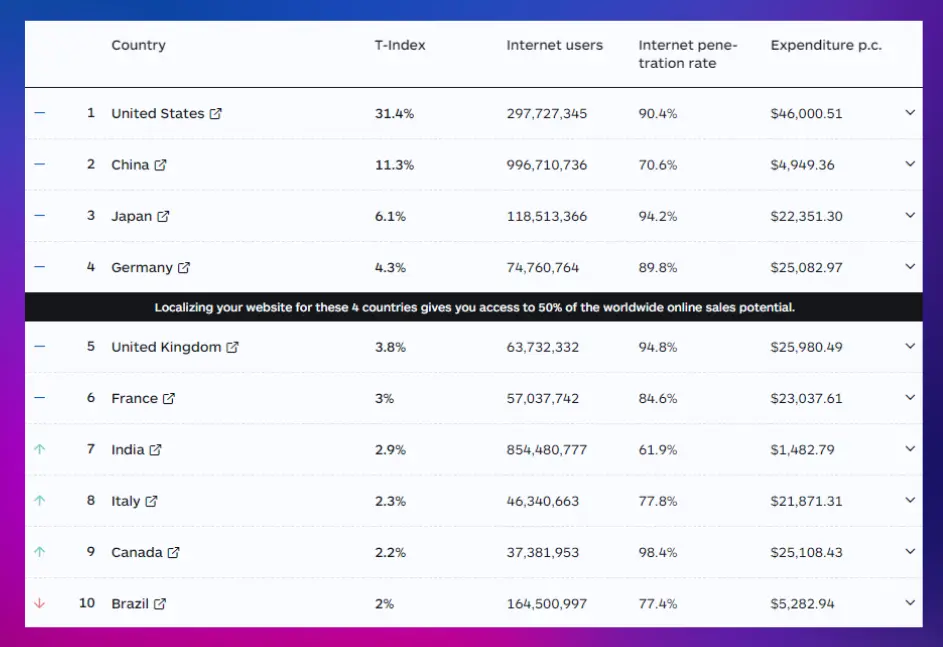Expand the Canada row details chevron
The width and height of the screenshot is (943, 647).
pos(910,552)
